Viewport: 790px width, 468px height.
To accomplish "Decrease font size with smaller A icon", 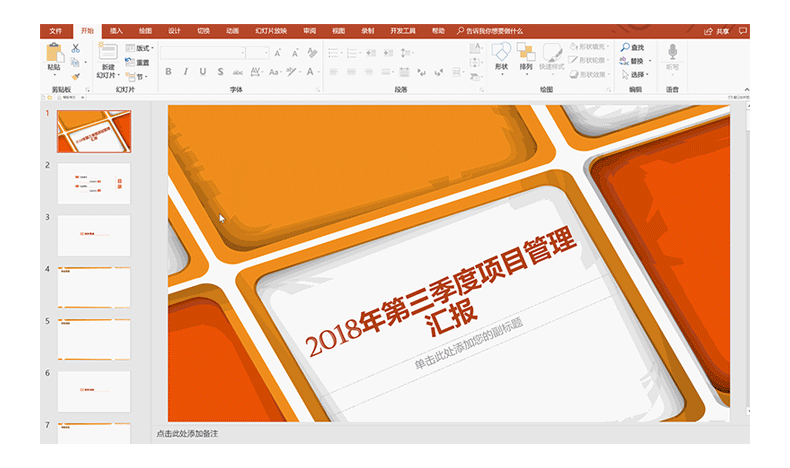I will coord(295,53).
